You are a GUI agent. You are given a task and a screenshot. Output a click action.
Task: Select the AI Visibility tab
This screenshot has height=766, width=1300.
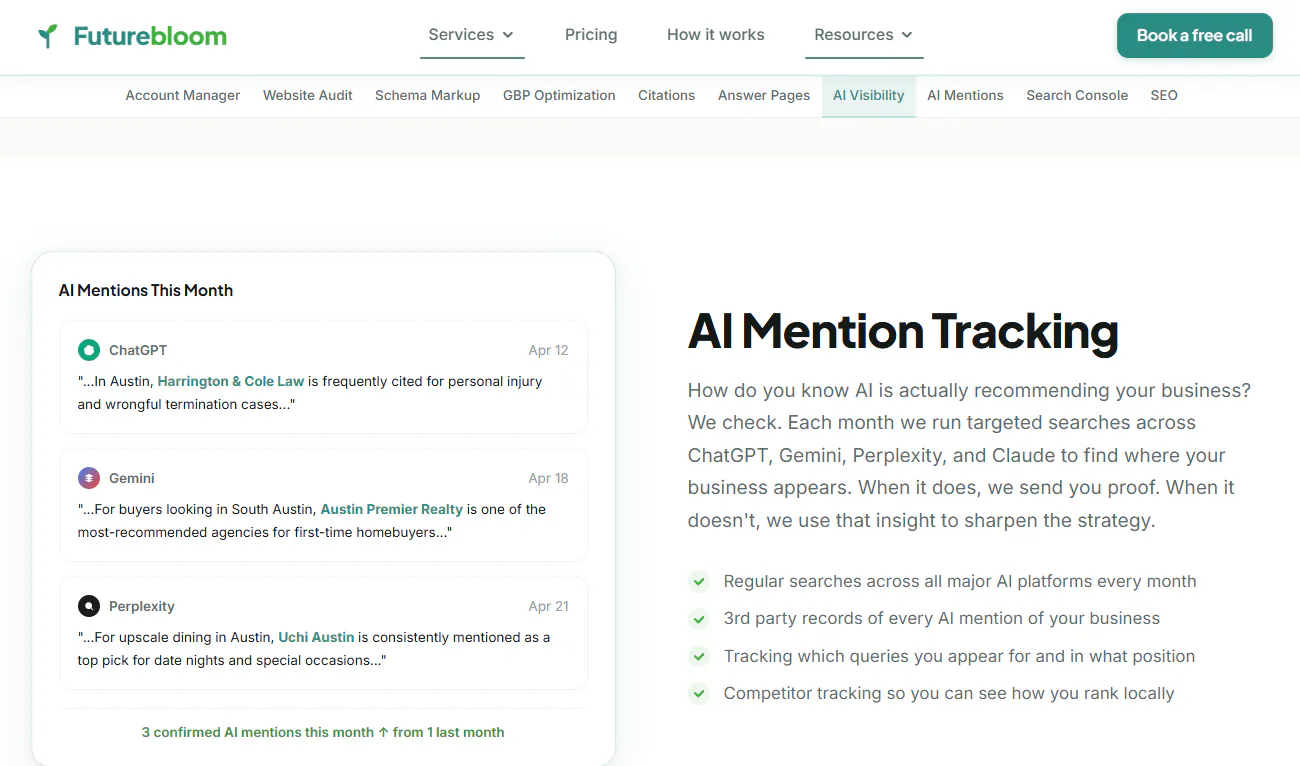pyautogui.click(x=869, y=96)
